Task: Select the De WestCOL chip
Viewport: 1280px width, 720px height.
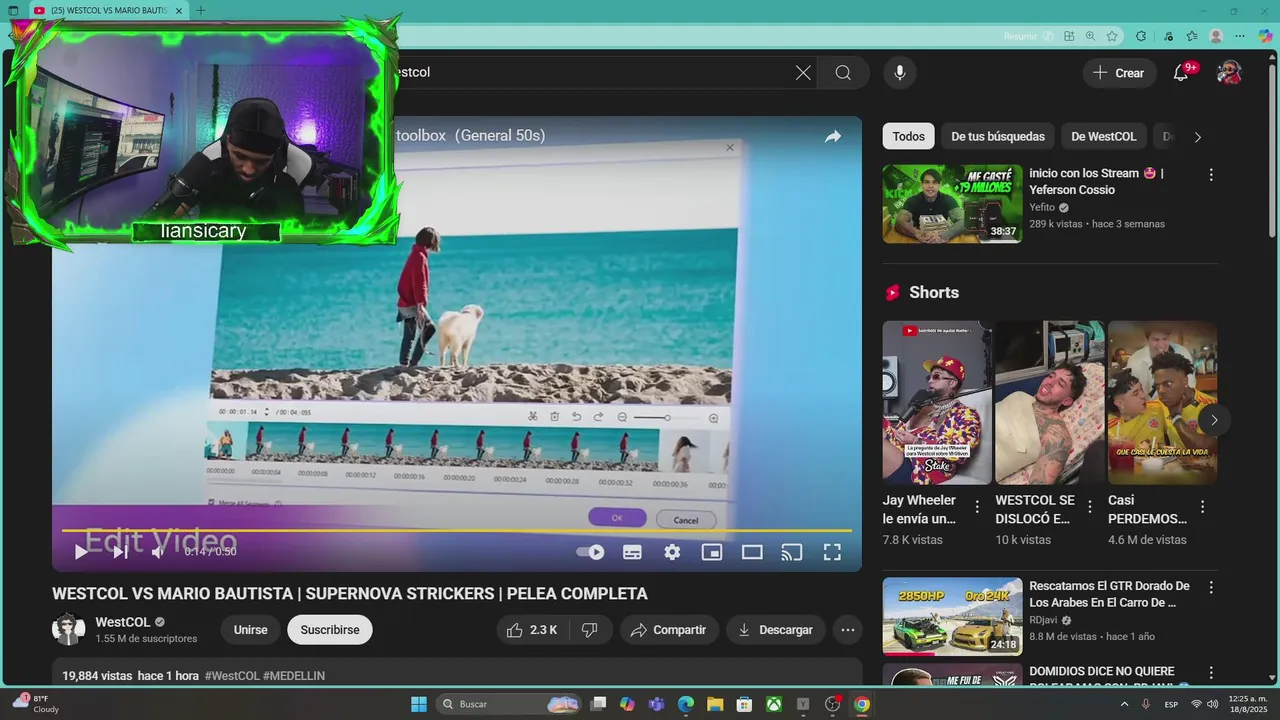Action: click(1104, 137)
